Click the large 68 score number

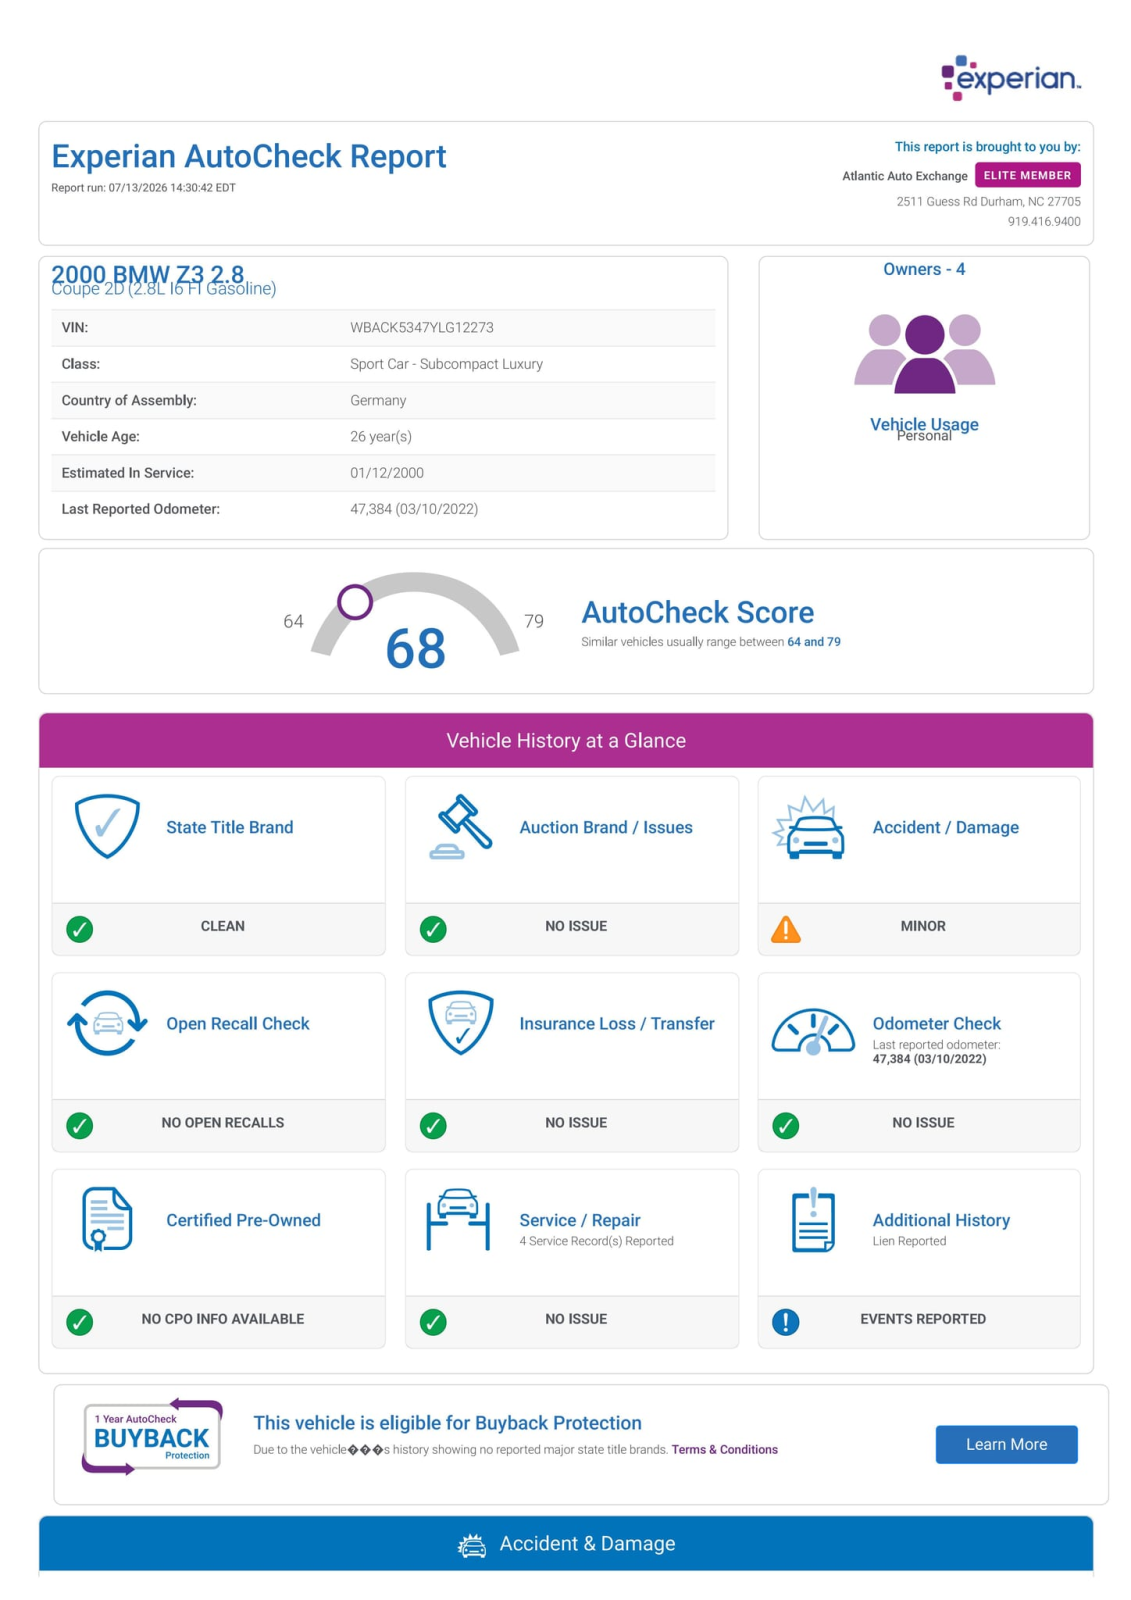pos(415,649)
